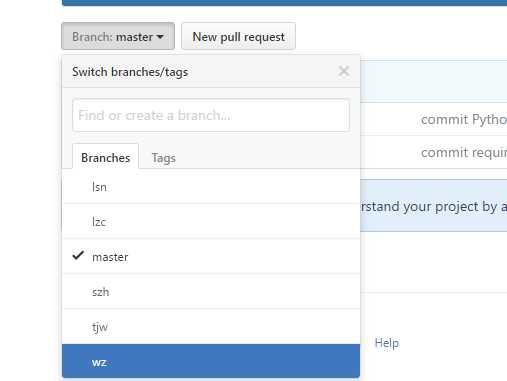Click the blue project help banner
Image resolution: width=507 pixels, height=381 pixels.
coord(433,206)
